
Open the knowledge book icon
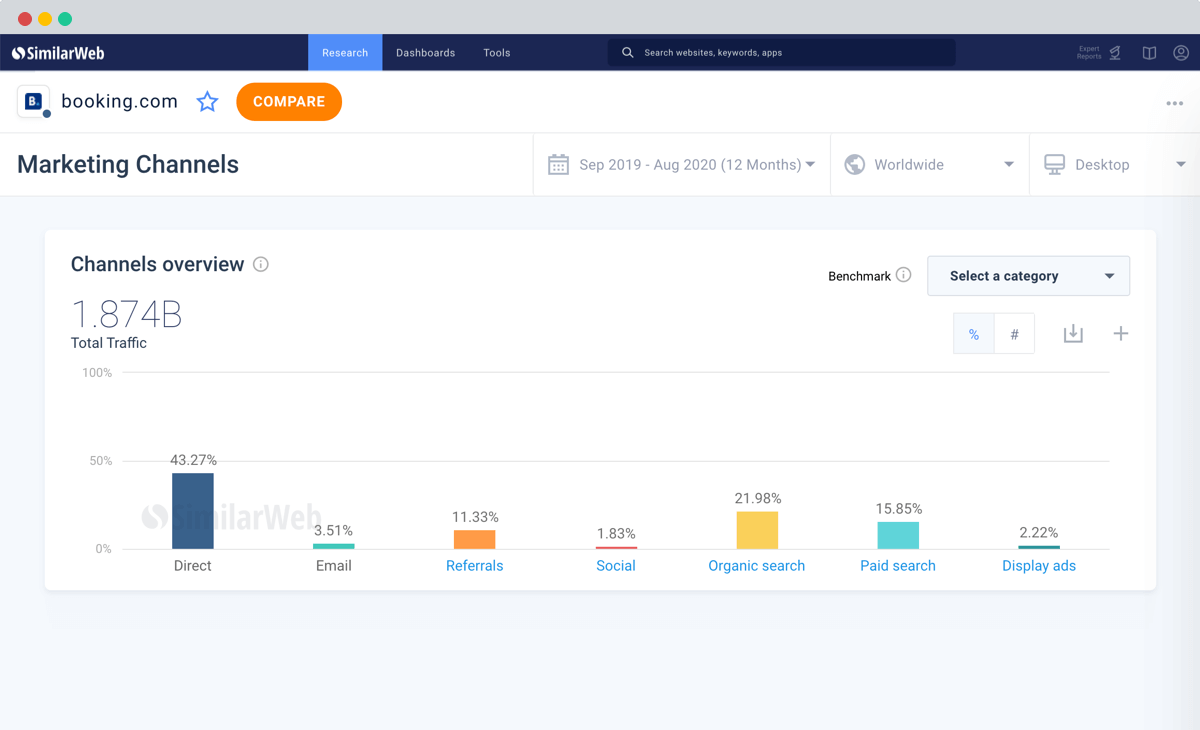click(1149, 53)
